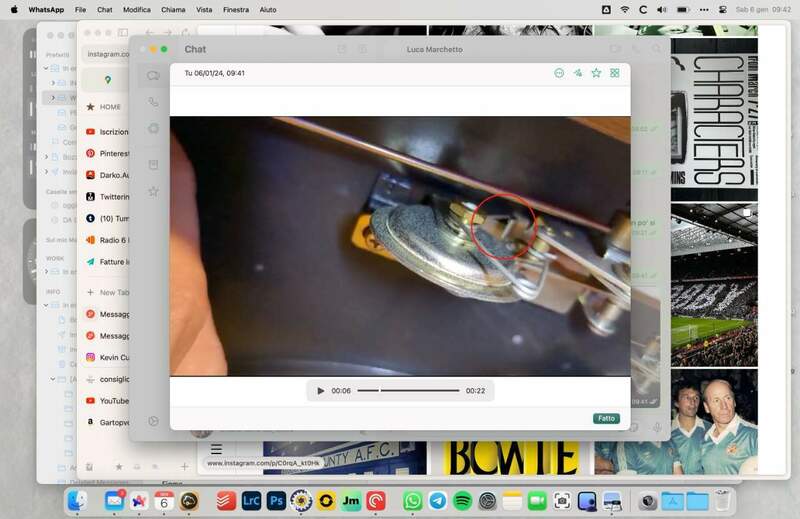
Task: Open the bottom sidebar icon in WhatsApp
Action: pyautogui.click(x=153, y=421)
